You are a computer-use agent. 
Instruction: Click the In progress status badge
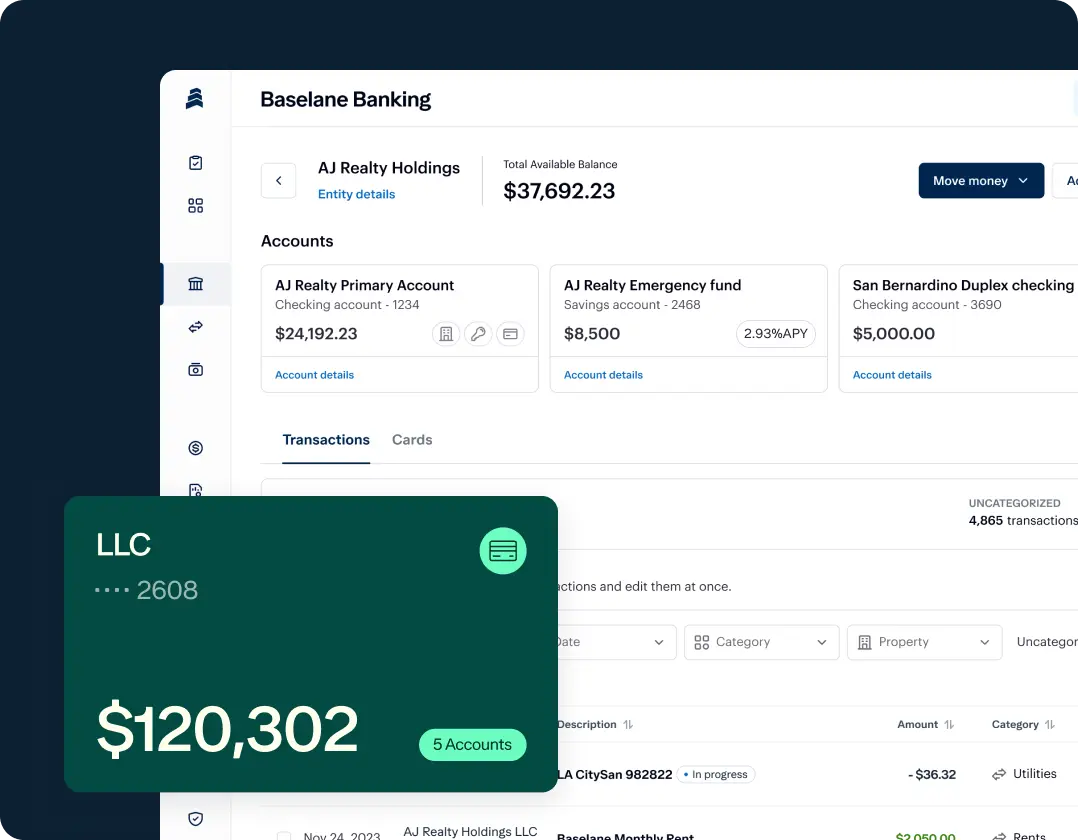[716, 775]
